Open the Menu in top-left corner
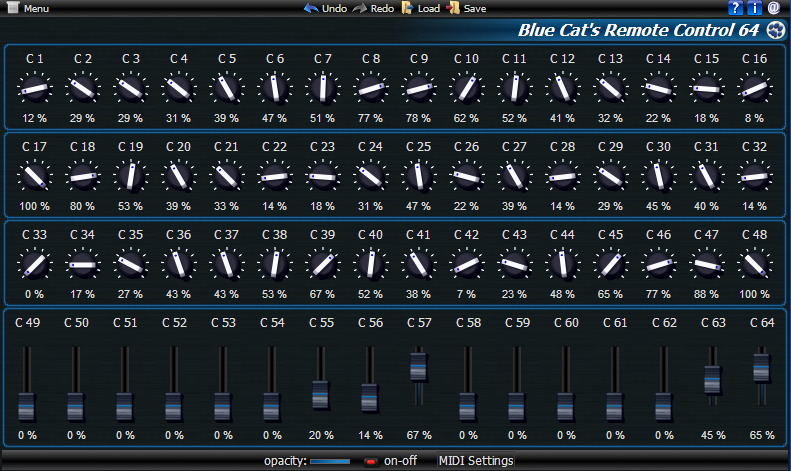Viewport: 791px width, 471px height. 28,8
